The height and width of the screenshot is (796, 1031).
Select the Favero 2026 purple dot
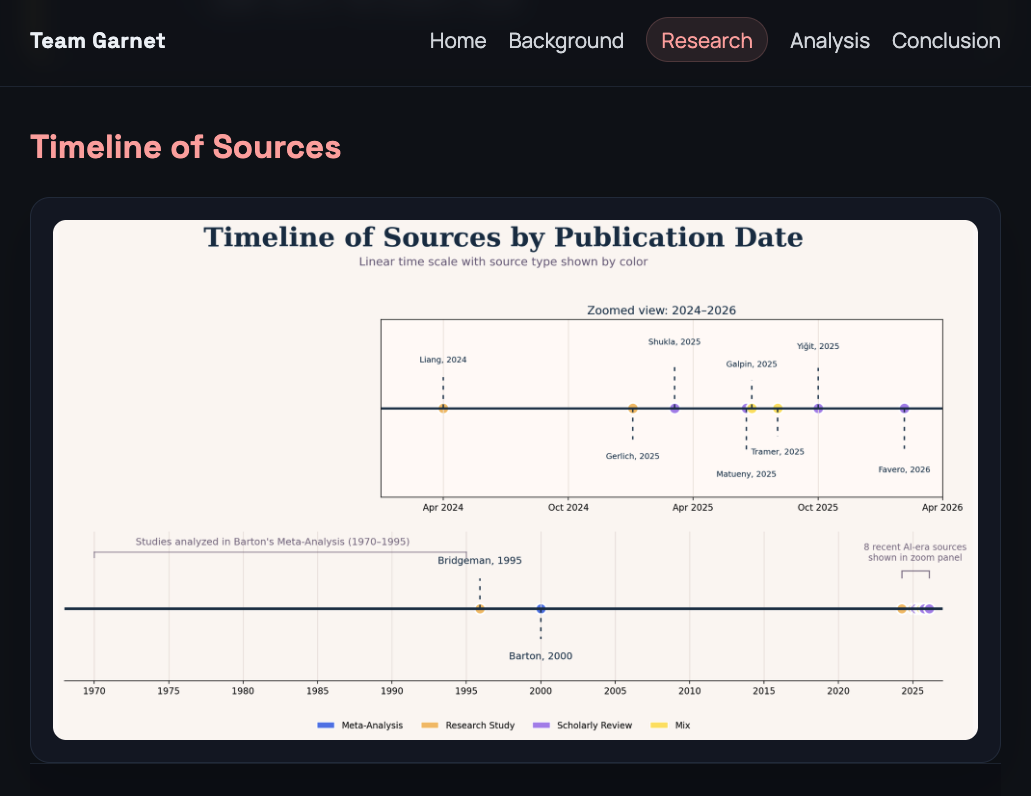(x=904, y=408)
